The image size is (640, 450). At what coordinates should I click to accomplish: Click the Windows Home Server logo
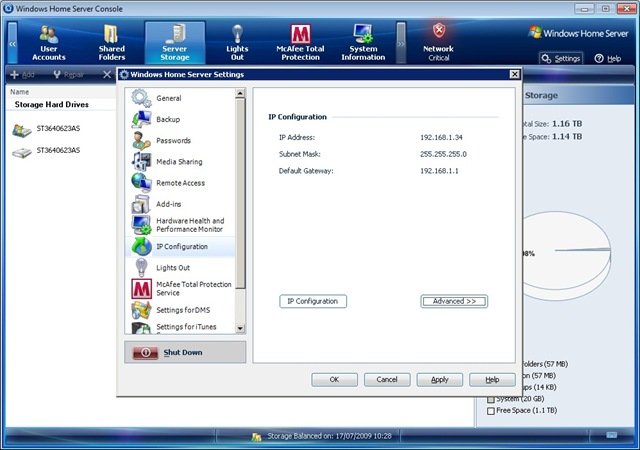[578, 33]
